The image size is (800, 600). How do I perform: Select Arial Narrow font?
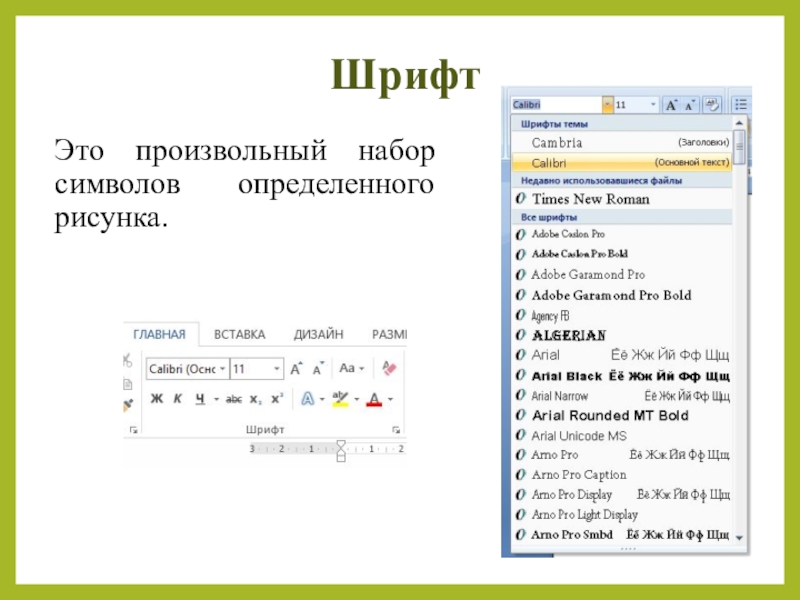tap(622, 395)
